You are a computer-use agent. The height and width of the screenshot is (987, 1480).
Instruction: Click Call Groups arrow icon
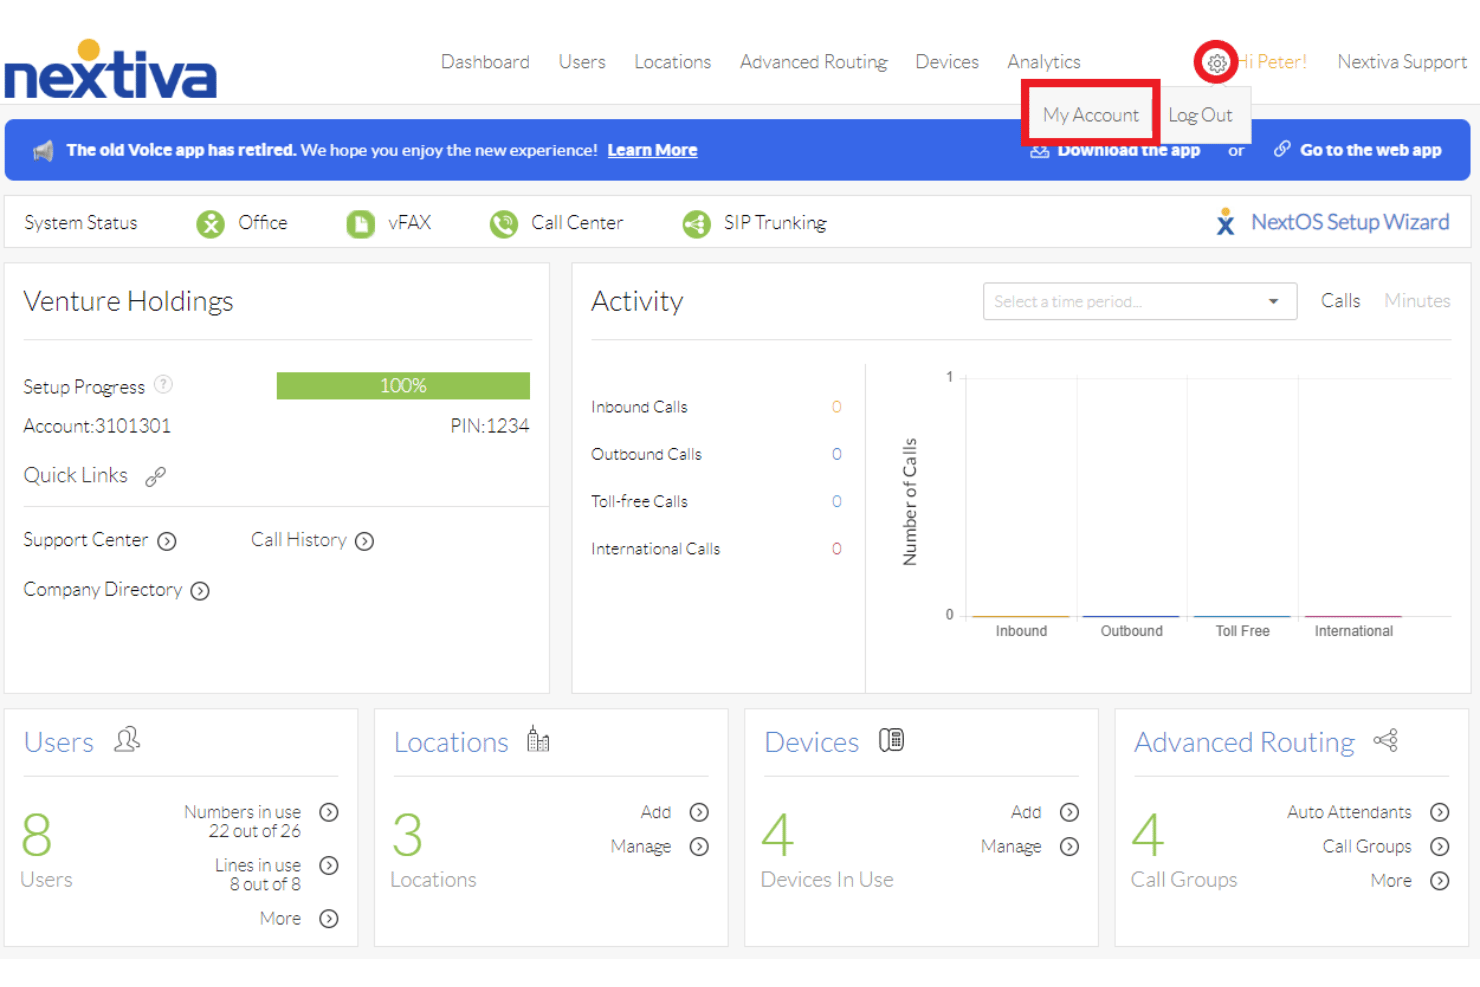tap(1439, 846)
